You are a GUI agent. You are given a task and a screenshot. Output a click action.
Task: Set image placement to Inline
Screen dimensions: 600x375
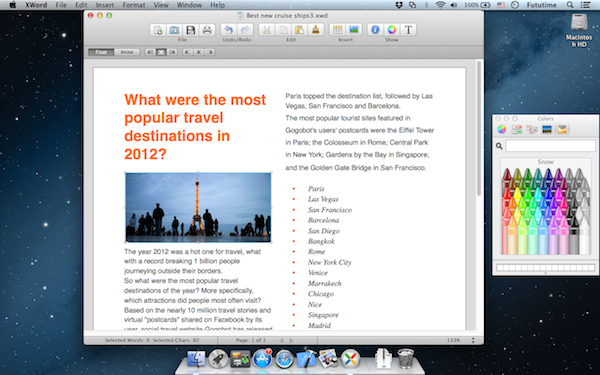tap(127, 52)
